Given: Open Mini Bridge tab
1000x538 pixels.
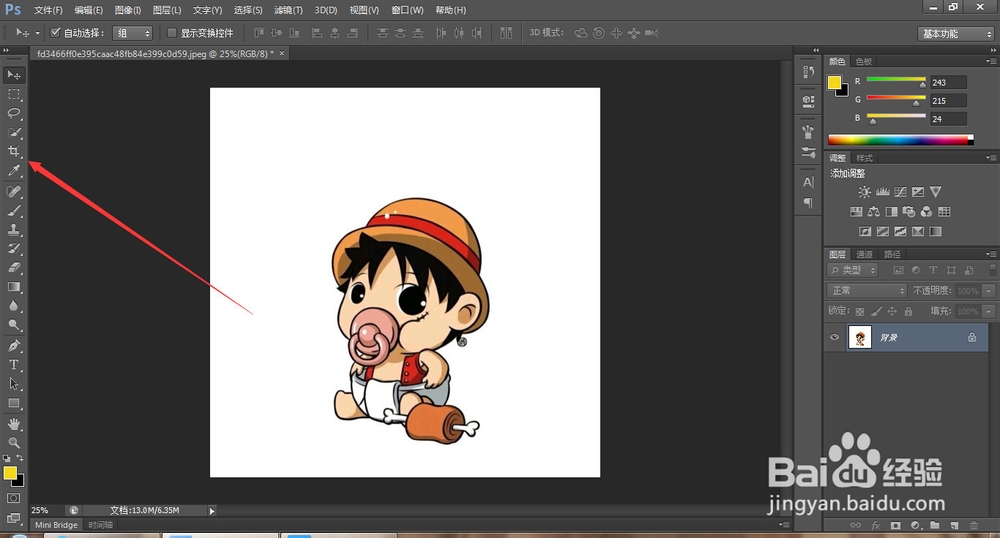Looking at the screenshot, I should [x=56, y=525].
